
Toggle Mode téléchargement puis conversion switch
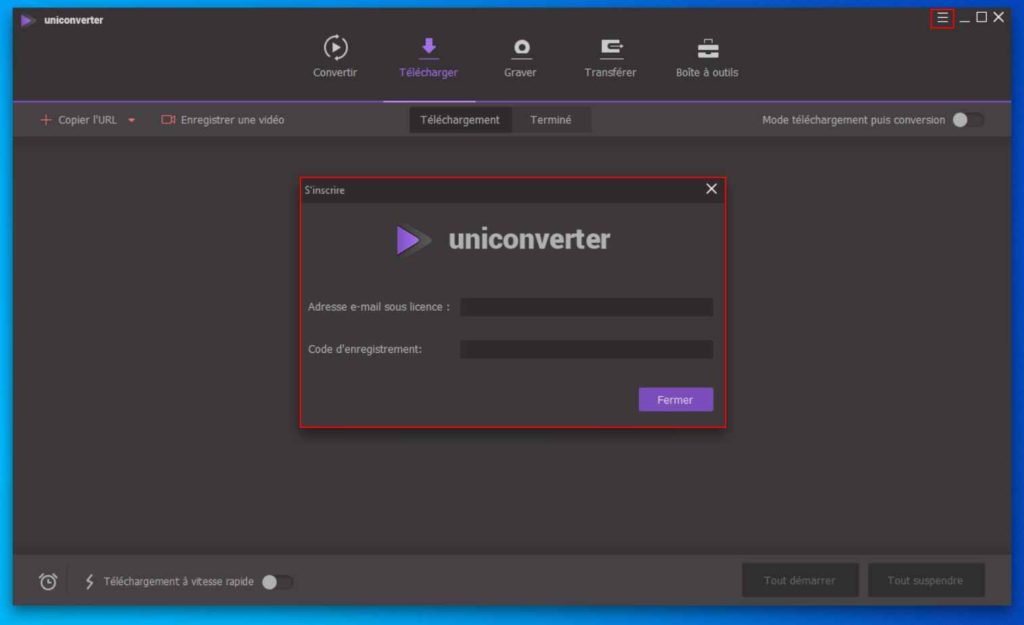pyautogui.click(x=968, y=120)
